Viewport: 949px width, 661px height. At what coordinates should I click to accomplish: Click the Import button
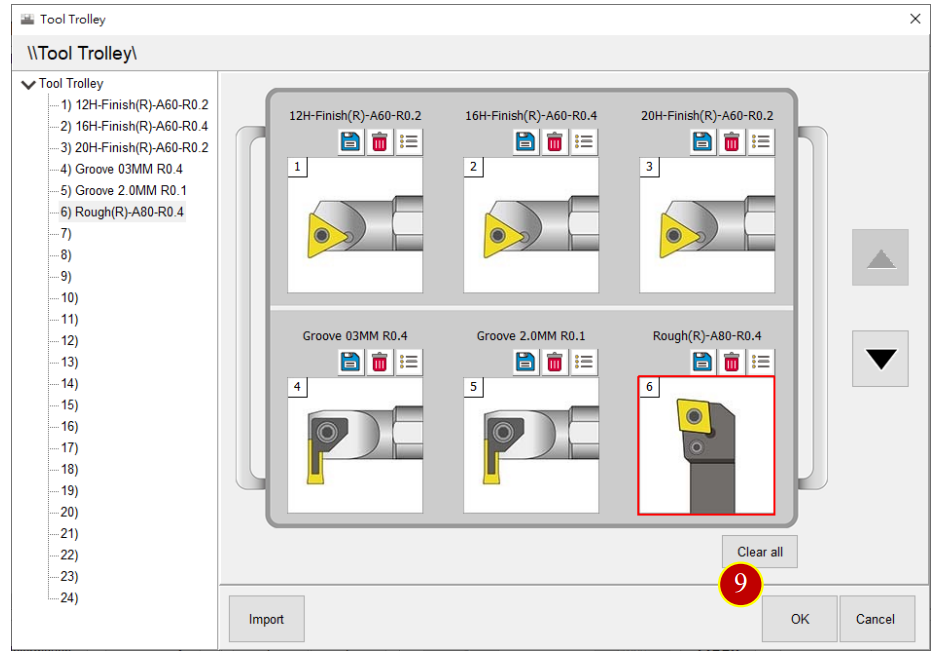click(266, 619)
